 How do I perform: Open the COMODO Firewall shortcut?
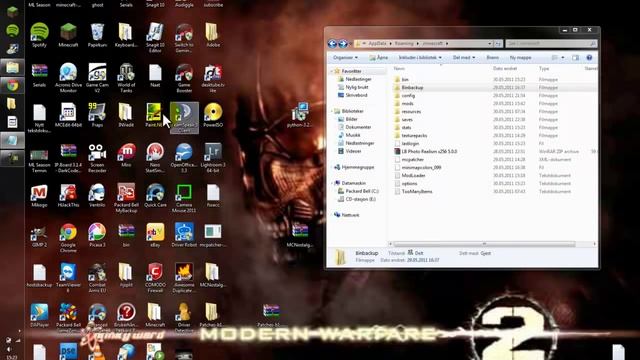[155, 278]
